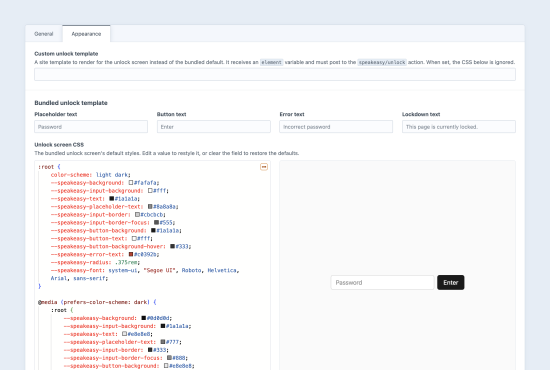Click the Lockdown text input field

click(x=459, y=127)
